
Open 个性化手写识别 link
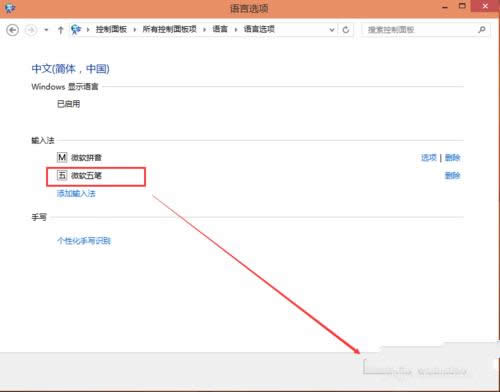(x=84, y=241)
